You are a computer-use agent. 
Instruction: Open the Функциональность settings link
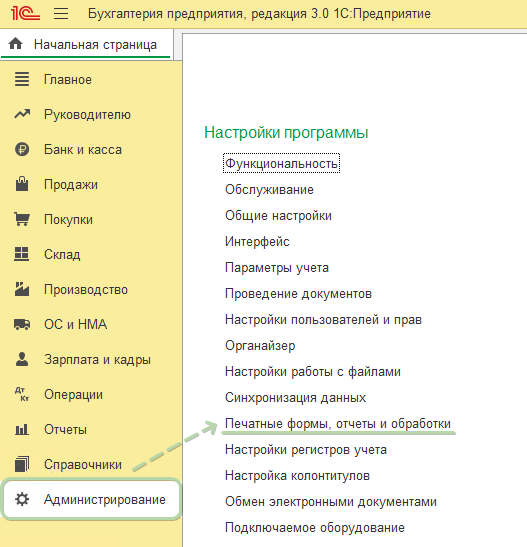point(281,163)
